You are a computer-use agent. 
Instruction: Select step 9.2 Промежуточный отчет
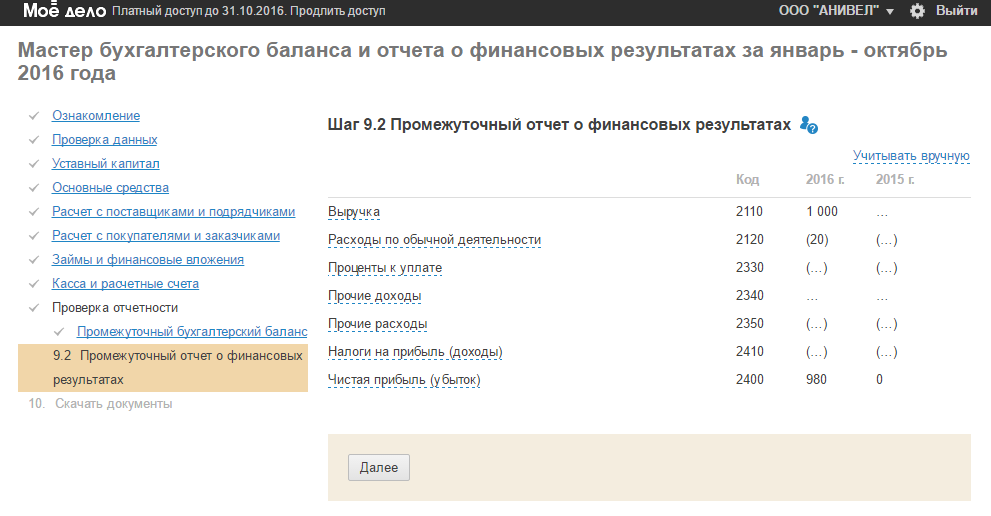(x=162, y=367)
